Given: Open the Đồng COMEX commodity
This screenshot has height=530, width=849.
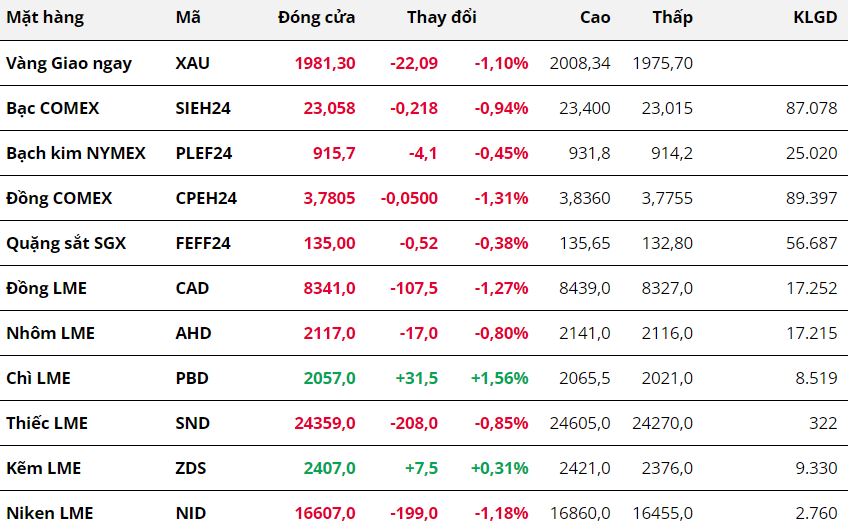Looking at the screenshot, I should click(59, 198).
